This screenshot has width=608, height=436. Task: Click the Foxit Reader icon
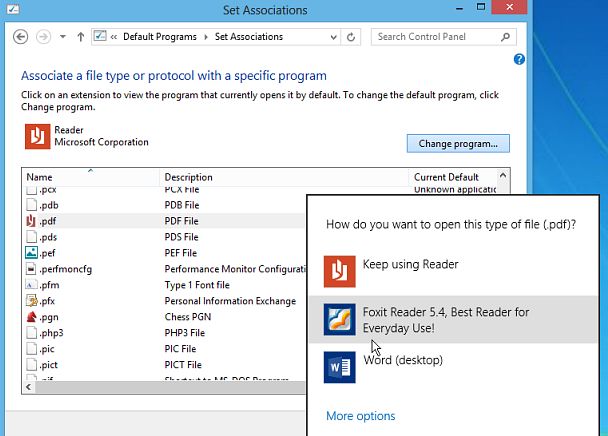click(x=340, y=320)
